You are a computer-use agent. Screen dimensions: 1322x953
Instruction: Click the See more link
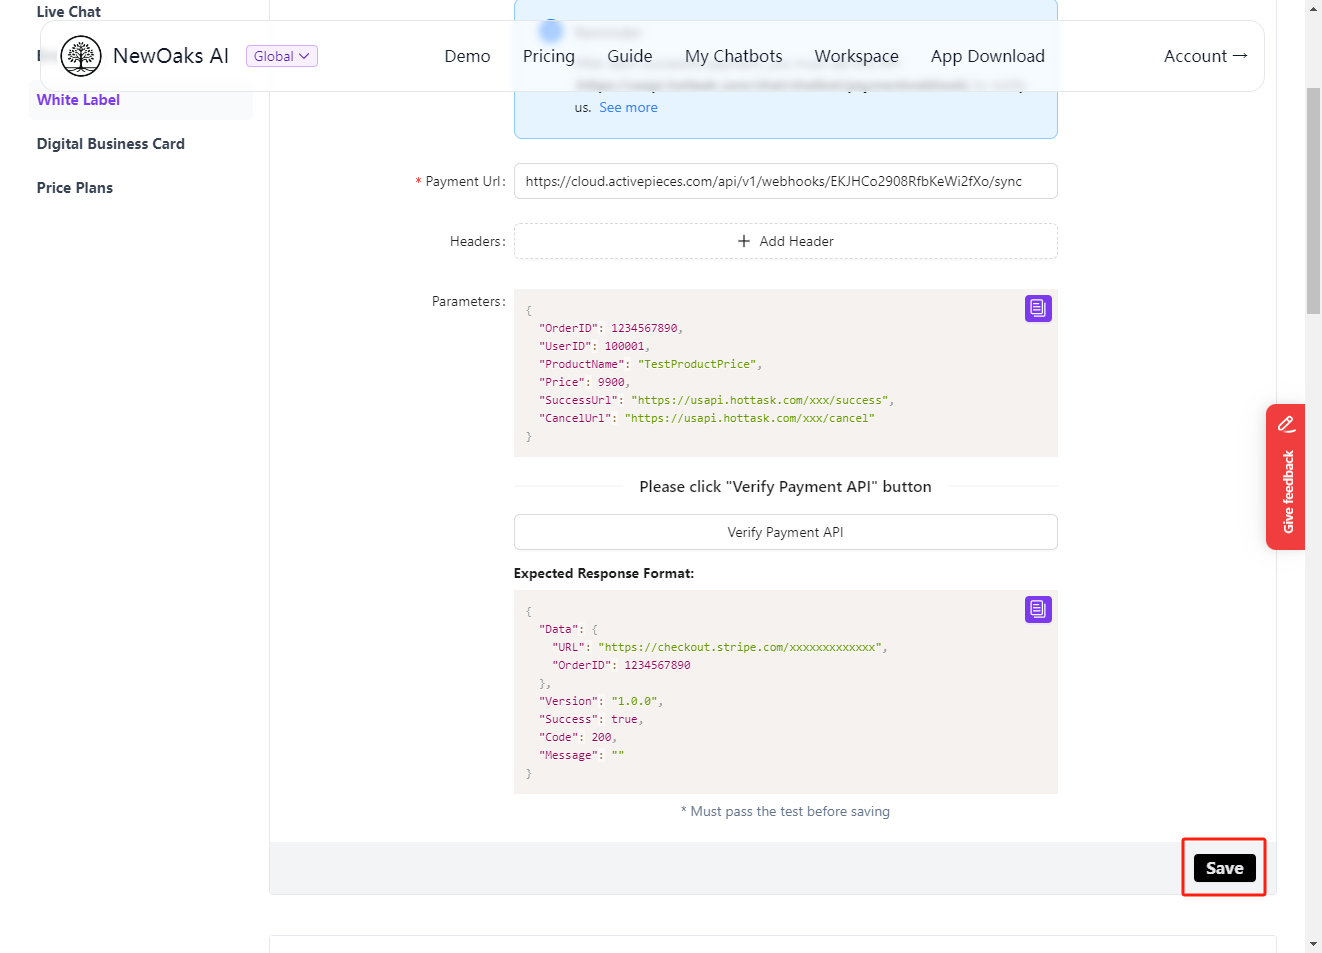point(628,108)
